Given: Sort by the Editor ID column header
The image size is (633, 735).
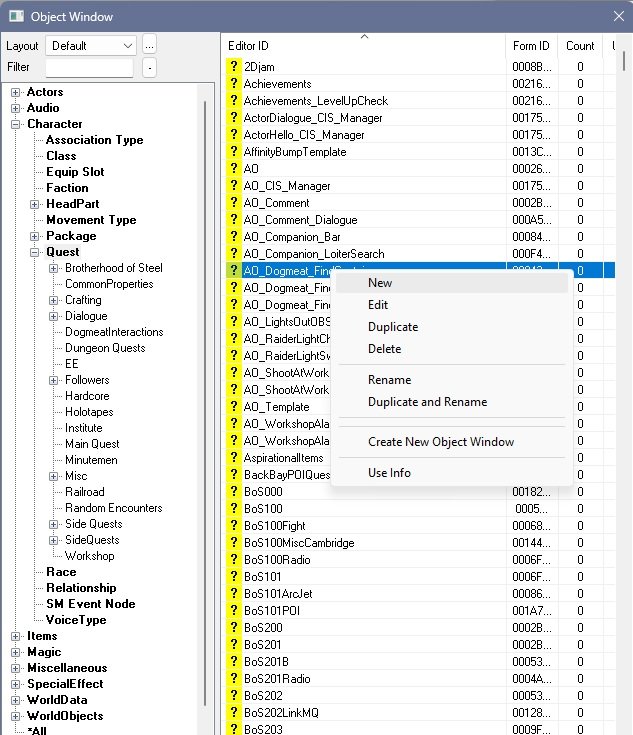Looking at the screenshot, I should tap(363, 45).
